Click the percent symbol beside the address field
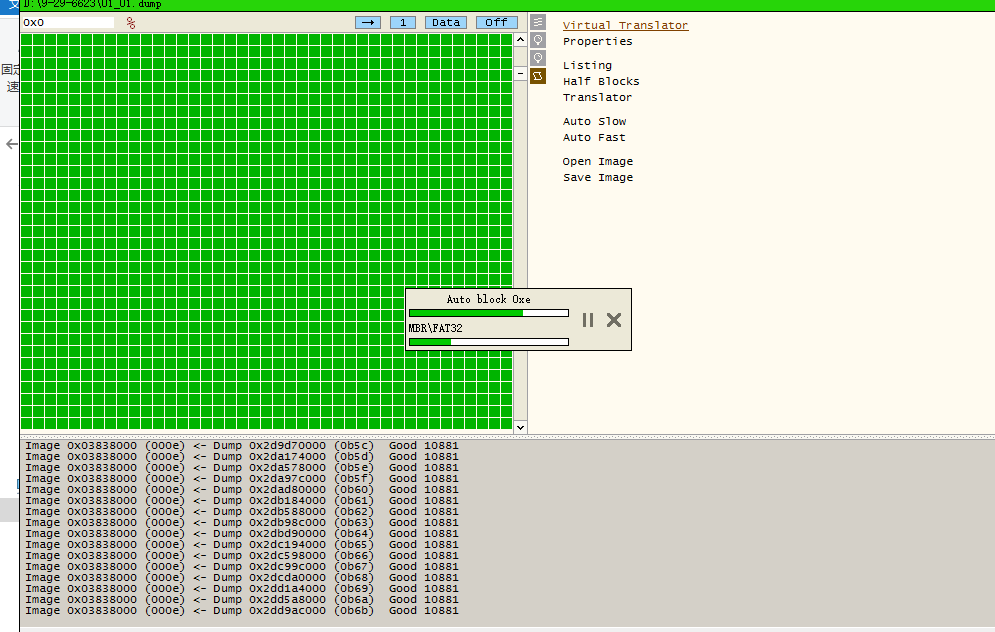Image resolution: width=995 pixels, height=632 pixels. pyautogui.click(x=129, y=22)
